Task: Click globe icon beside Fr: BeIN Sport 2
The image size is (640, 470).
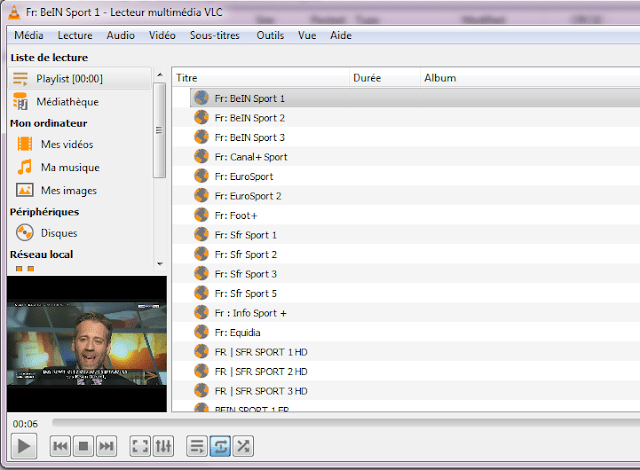Action: tap(201, 117)
